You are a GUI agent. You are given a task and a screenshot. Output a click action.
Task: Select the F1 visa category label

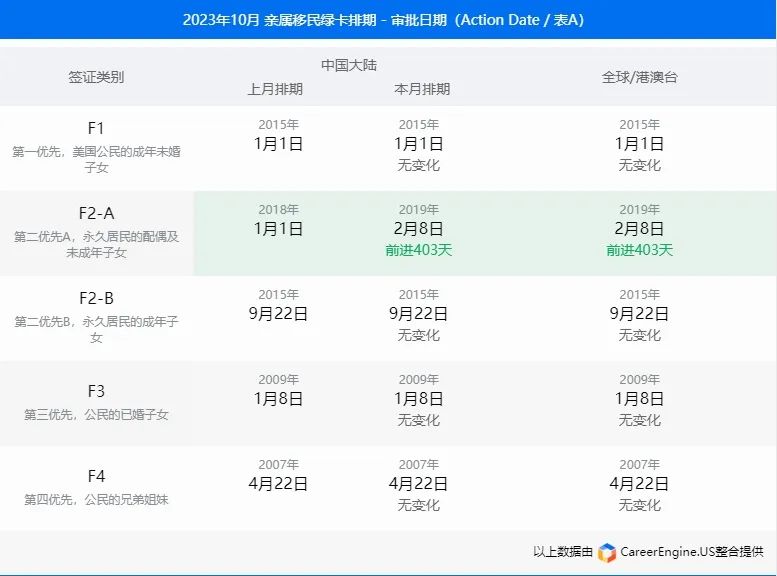point(96,128)
